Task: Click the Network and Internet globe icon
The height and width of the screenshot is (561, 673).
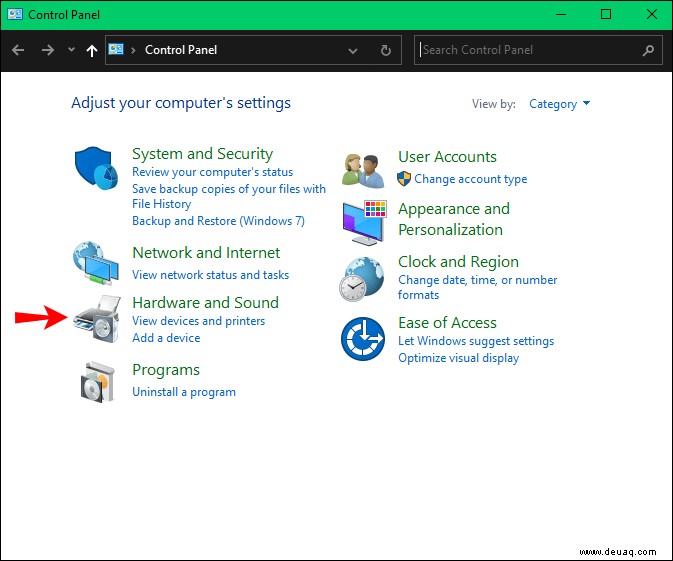Action: pos(96,264)
